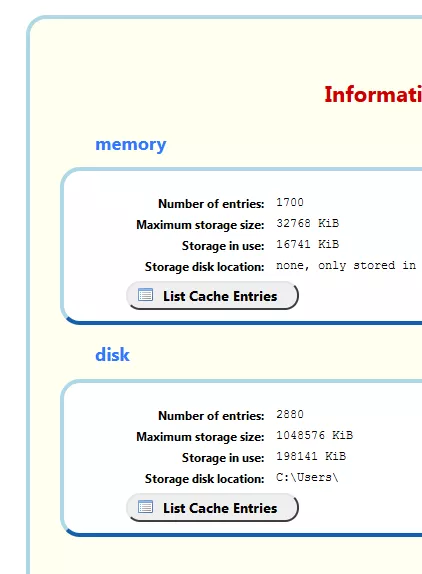Click the list icon in disk's List Cache Entries button
Image resolution: width=422 pixels, height=574 pixels.
coord(145,507)
